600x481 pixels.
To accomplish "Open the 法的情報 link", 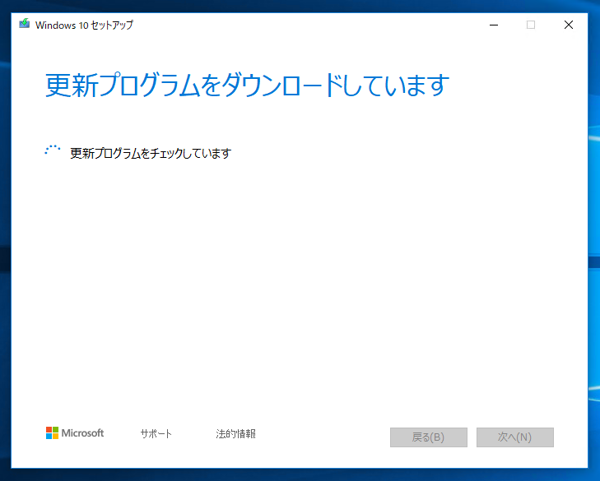I will 235,434.
